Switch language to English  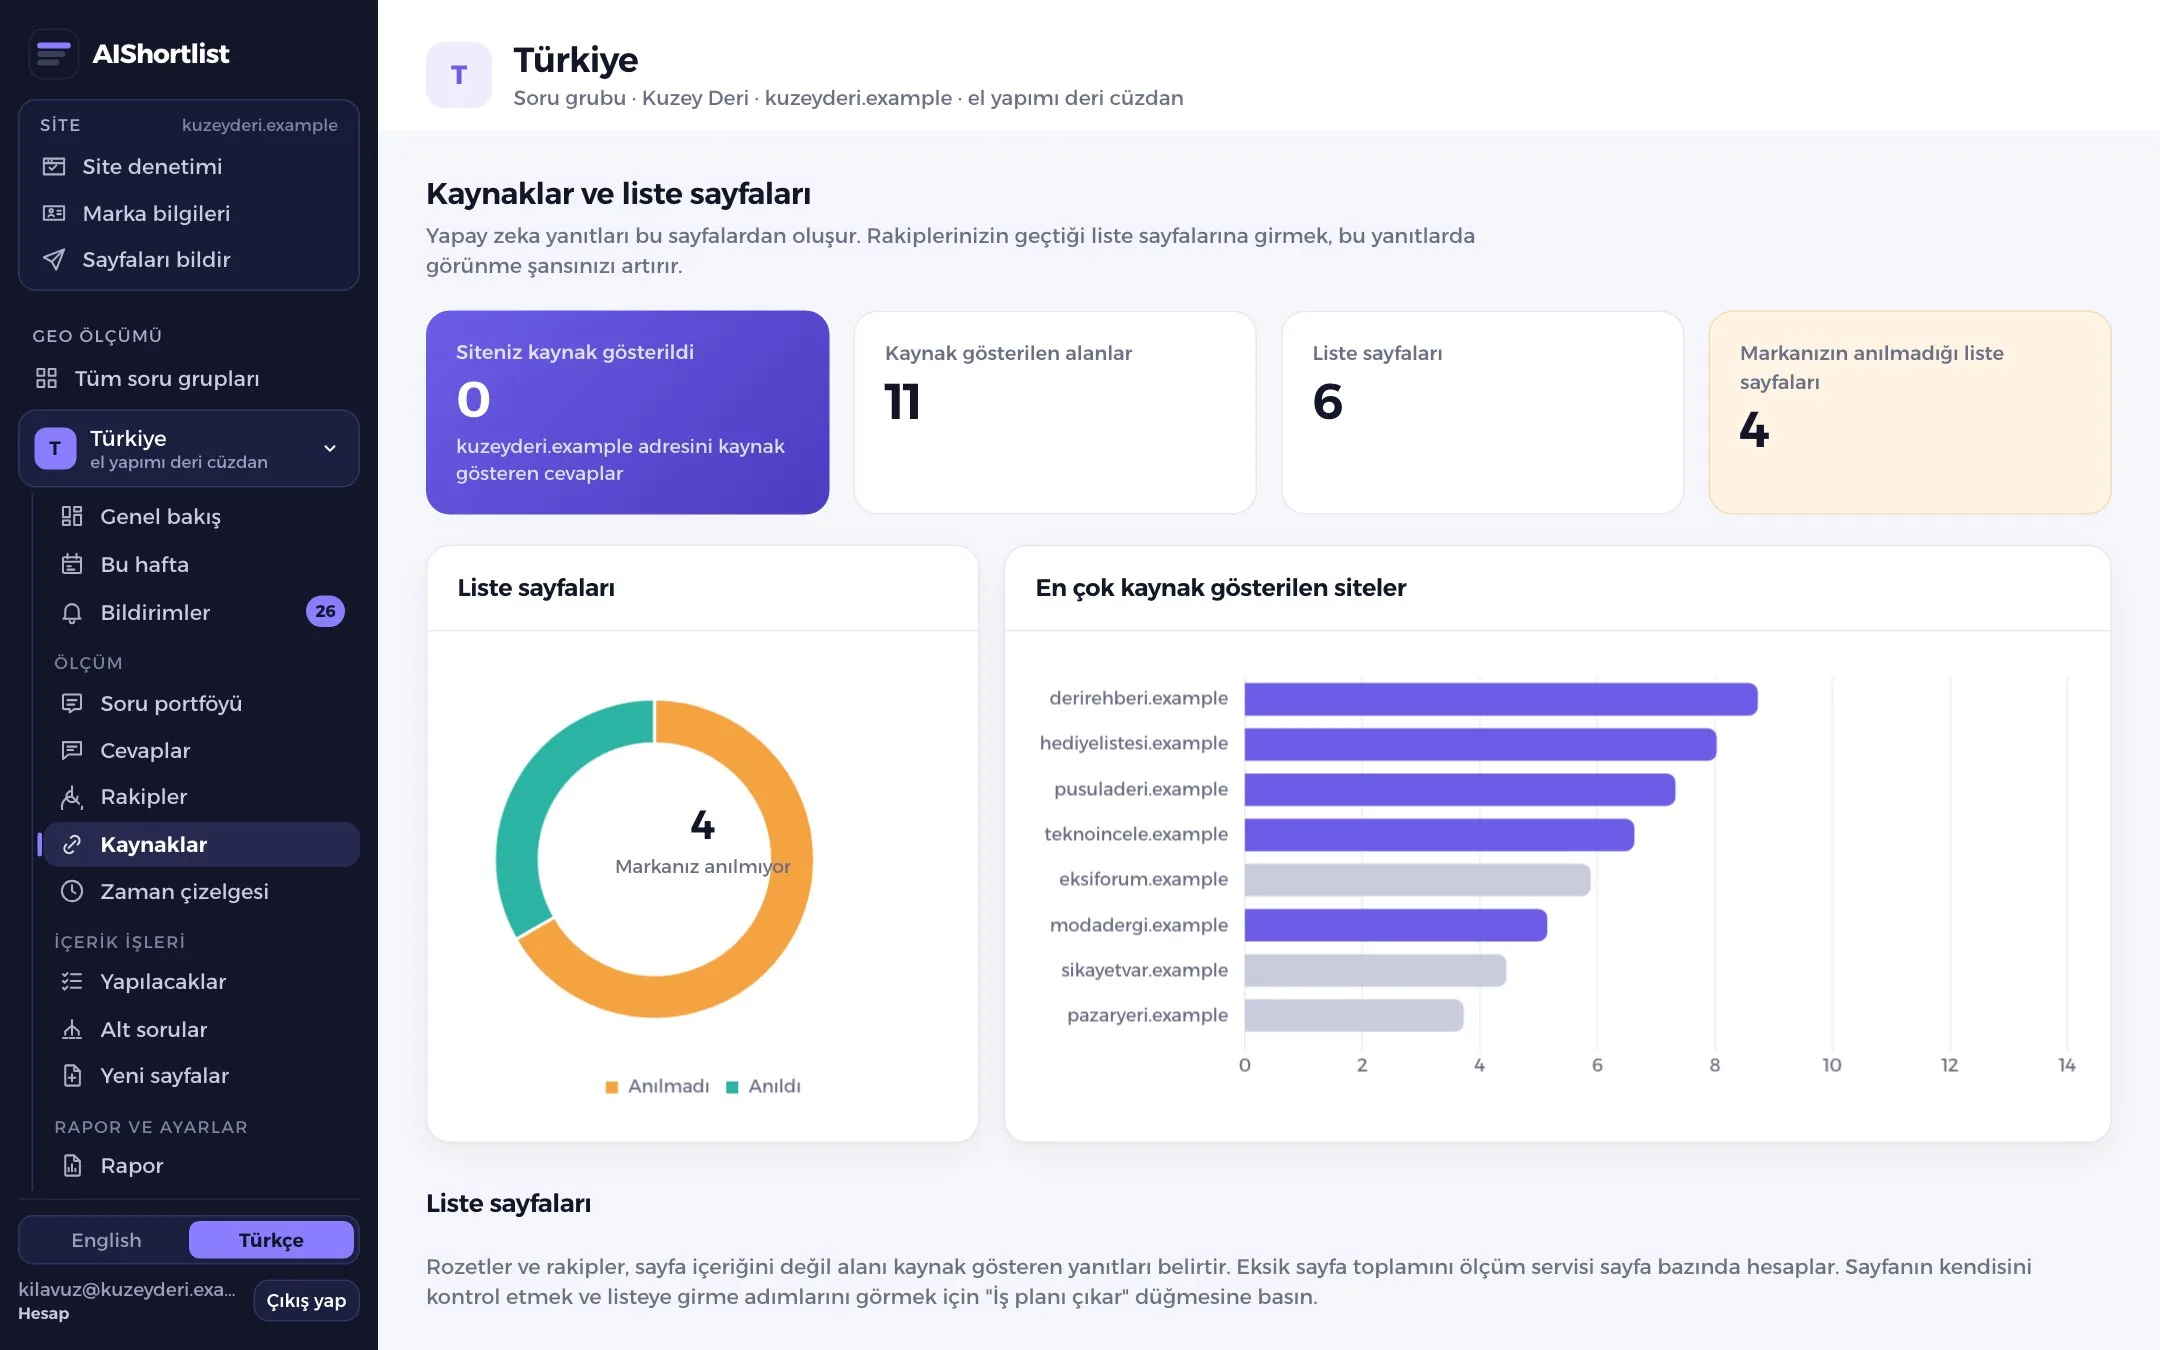point(106,1240)
